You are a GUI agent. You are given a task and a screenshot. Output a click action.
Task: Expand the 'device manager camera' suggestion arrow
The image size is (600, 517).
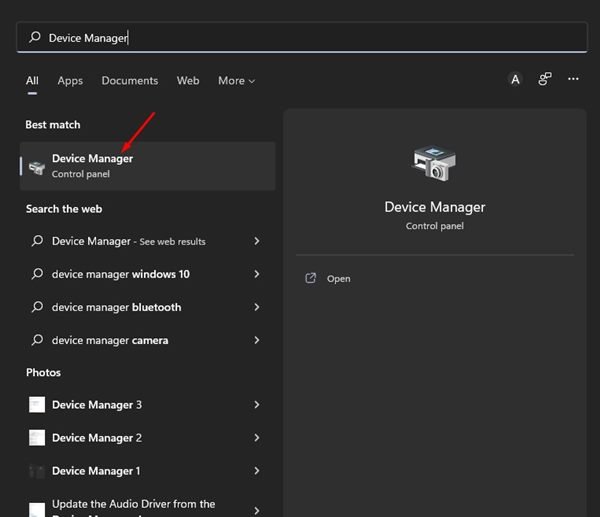[257, 340]
